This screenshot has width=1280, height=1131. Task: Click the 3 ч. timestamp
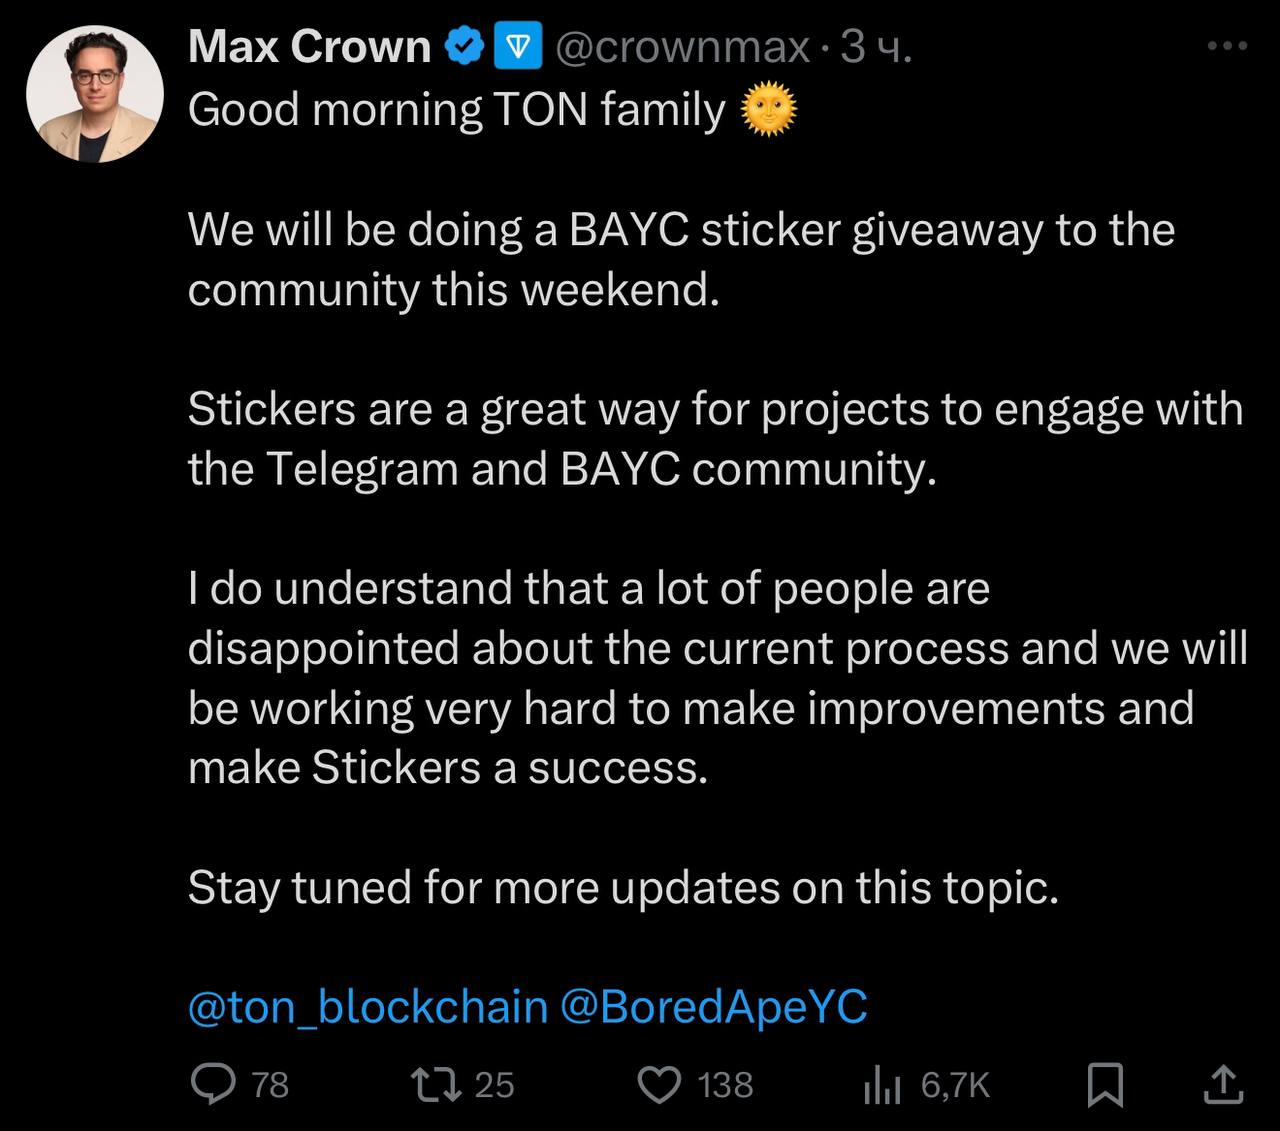click(876, 47)
